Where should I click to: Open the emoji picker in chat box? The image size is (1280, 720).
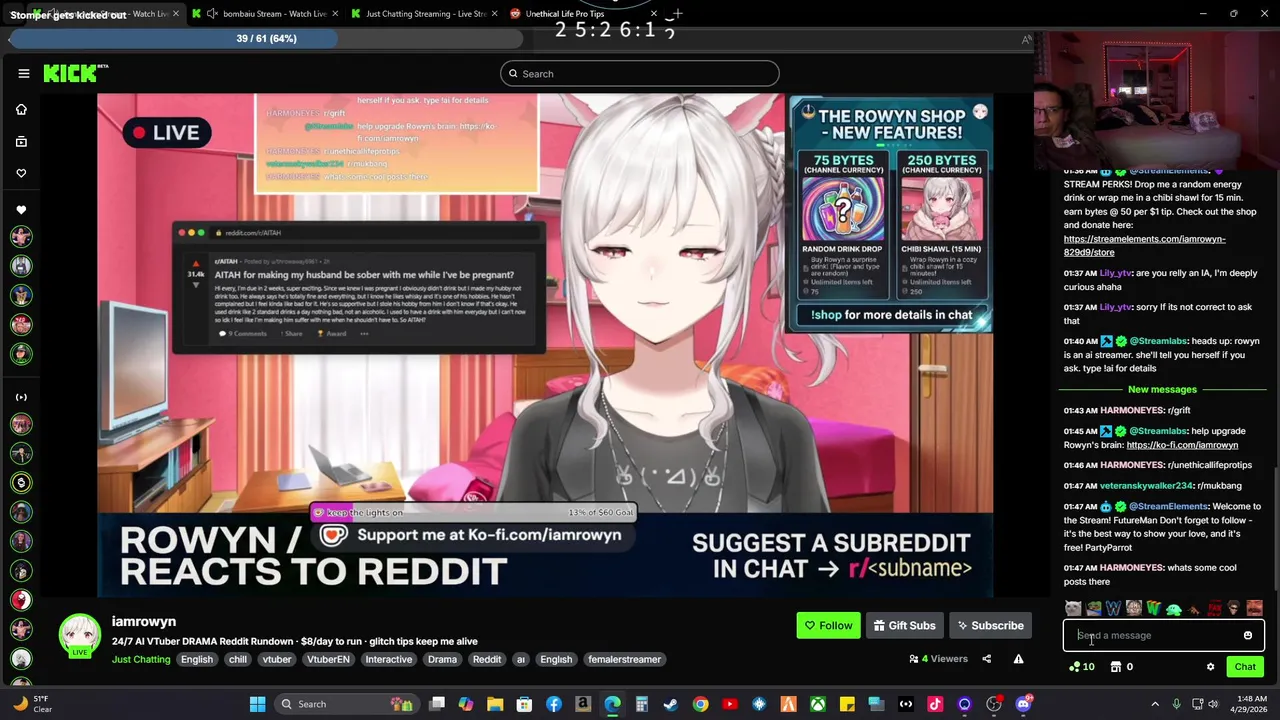click(x=1248, y=635)
